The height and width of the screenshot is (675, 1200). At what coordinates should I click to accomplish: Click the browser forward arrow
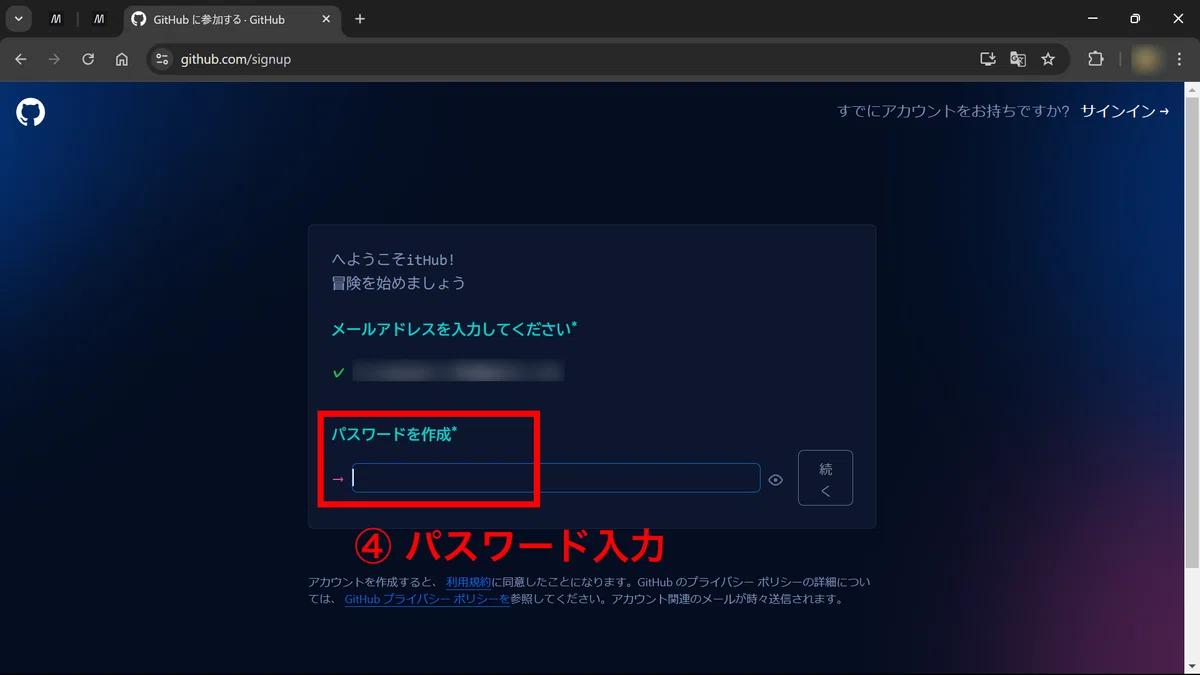(x=54, y=59)
